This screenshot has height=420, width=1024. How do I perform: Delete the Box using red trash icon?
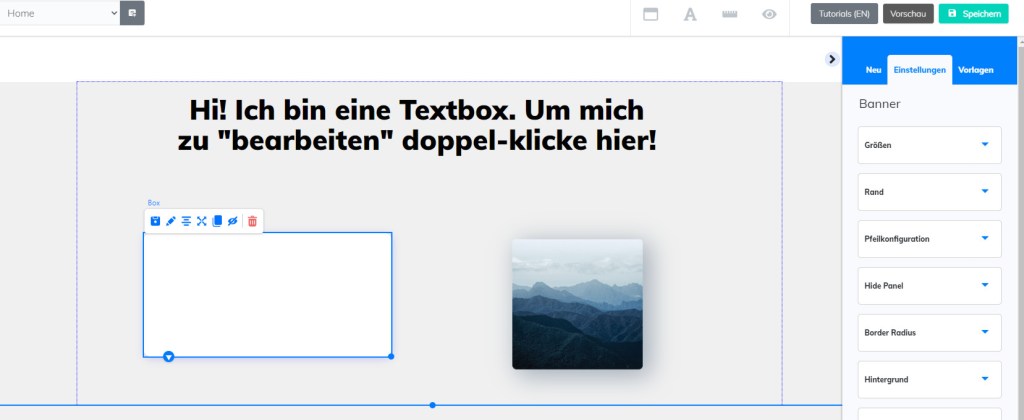pyautogui.click(x=252, y=221)
